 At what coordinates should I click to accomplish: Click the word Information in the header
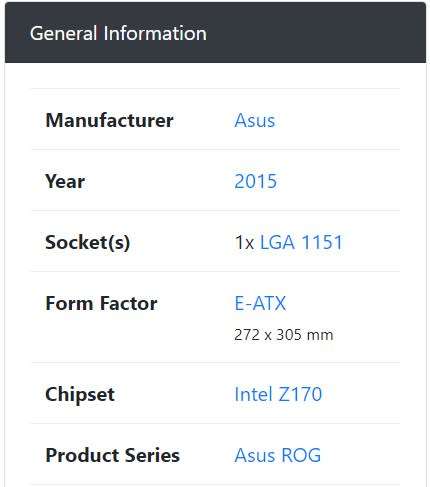pos(155,33)
